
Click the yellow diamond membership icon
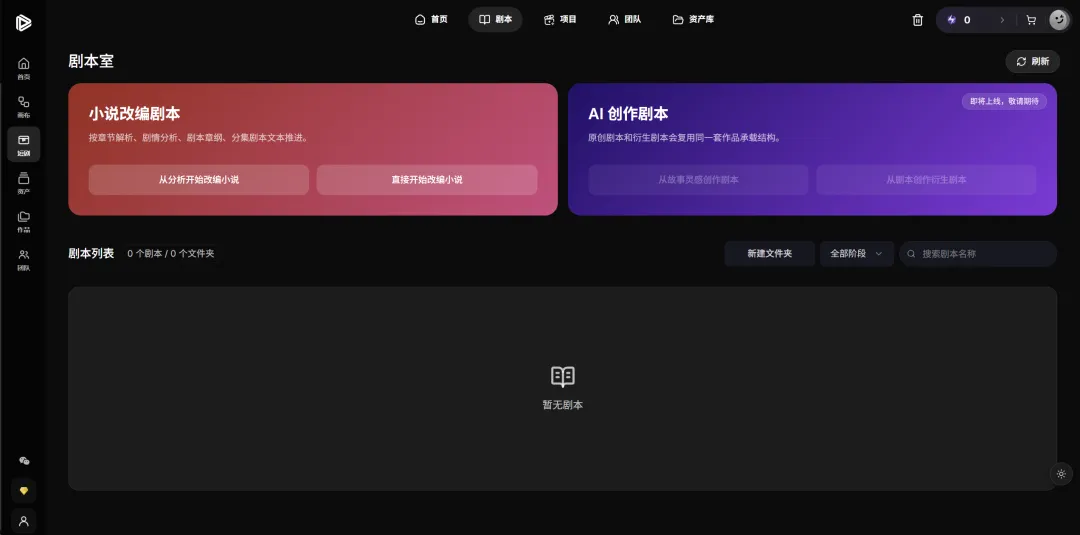point(23,491)
